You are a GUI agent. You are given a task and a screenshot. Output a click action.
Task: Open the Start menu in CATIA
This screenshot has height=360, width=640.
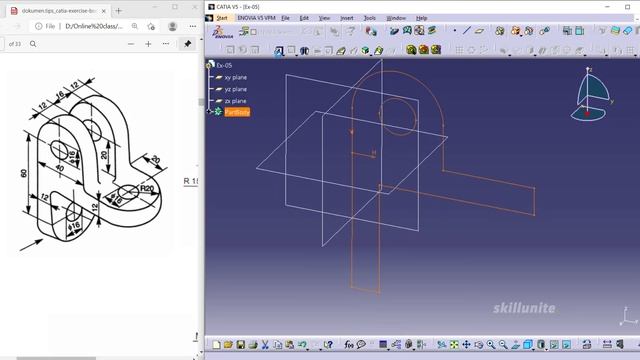coord(222,18)
